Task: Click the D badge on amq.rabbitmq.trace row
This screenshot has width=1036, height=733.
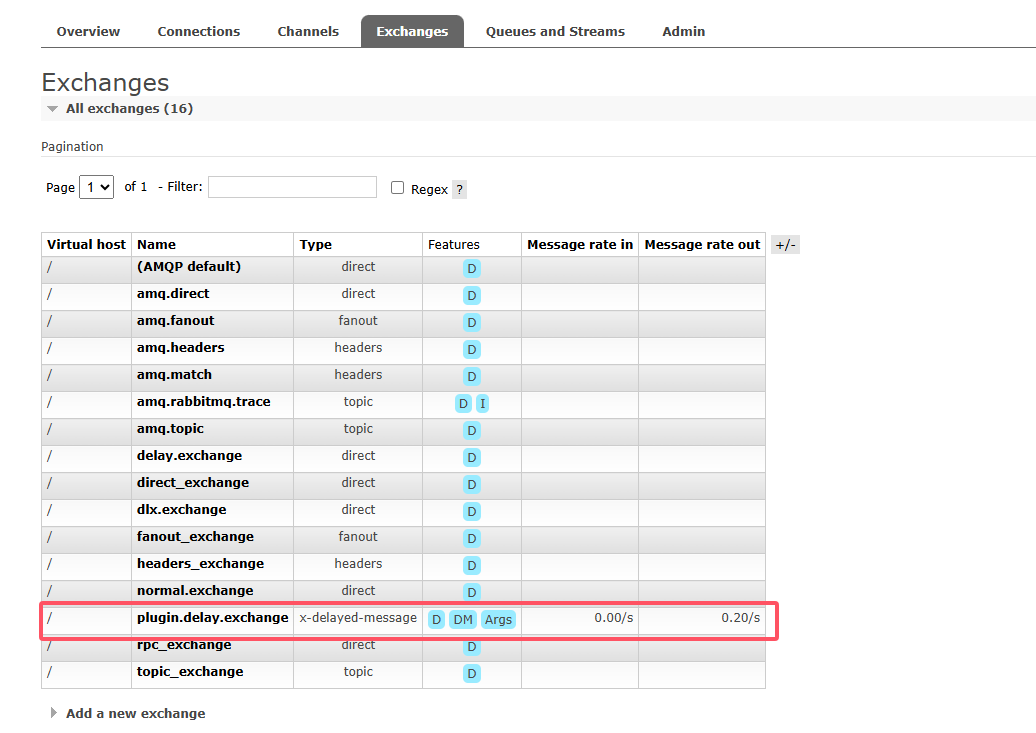Action: (463, 404)
